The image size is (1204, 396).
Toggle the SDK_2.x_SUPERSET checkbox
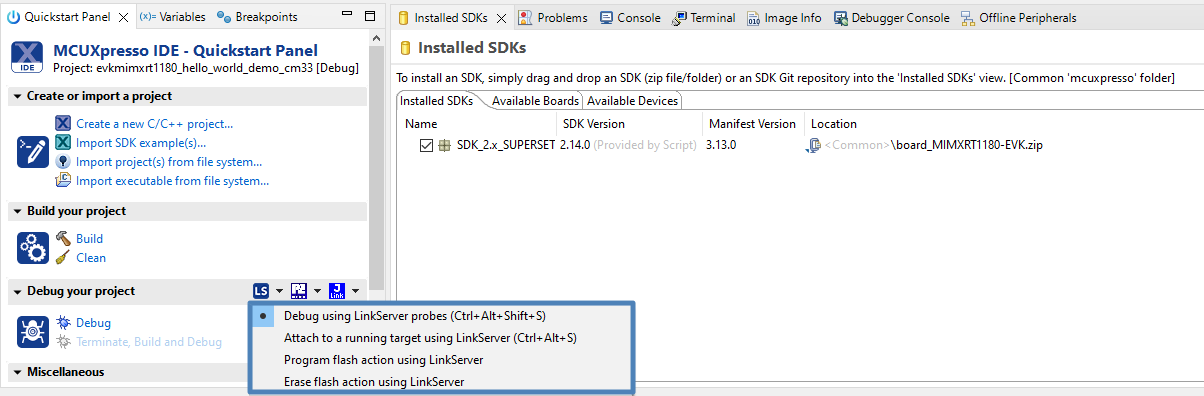pos(427,145)
